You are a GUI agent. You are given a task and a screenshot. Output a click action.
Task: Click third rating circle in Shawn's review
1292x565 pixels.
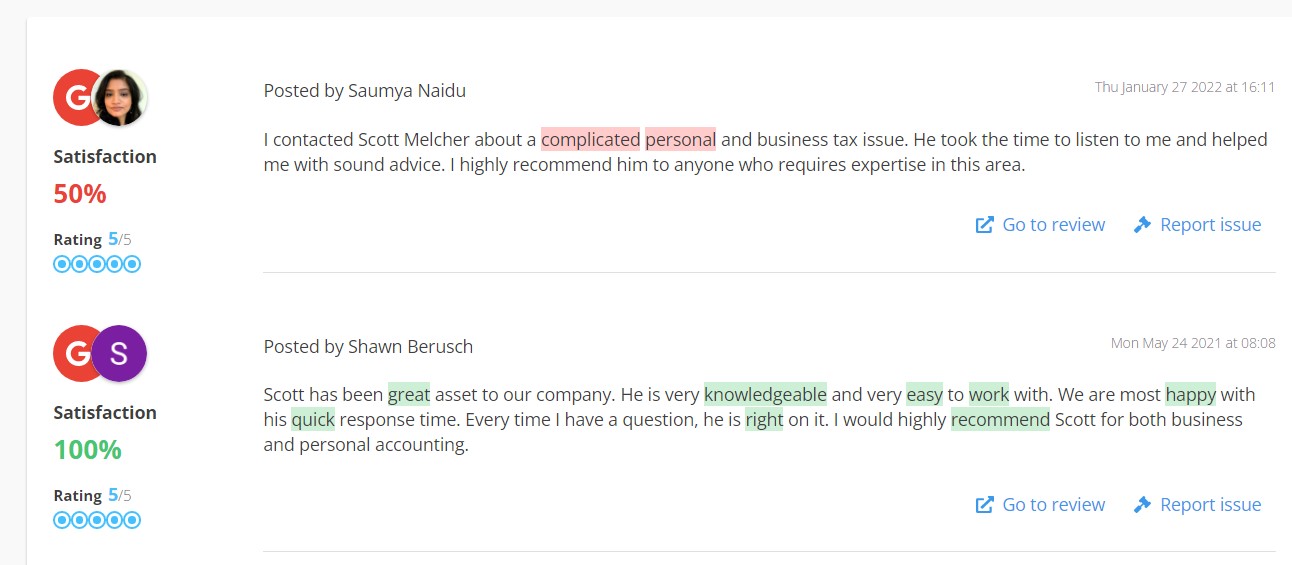tap(97, 520)
